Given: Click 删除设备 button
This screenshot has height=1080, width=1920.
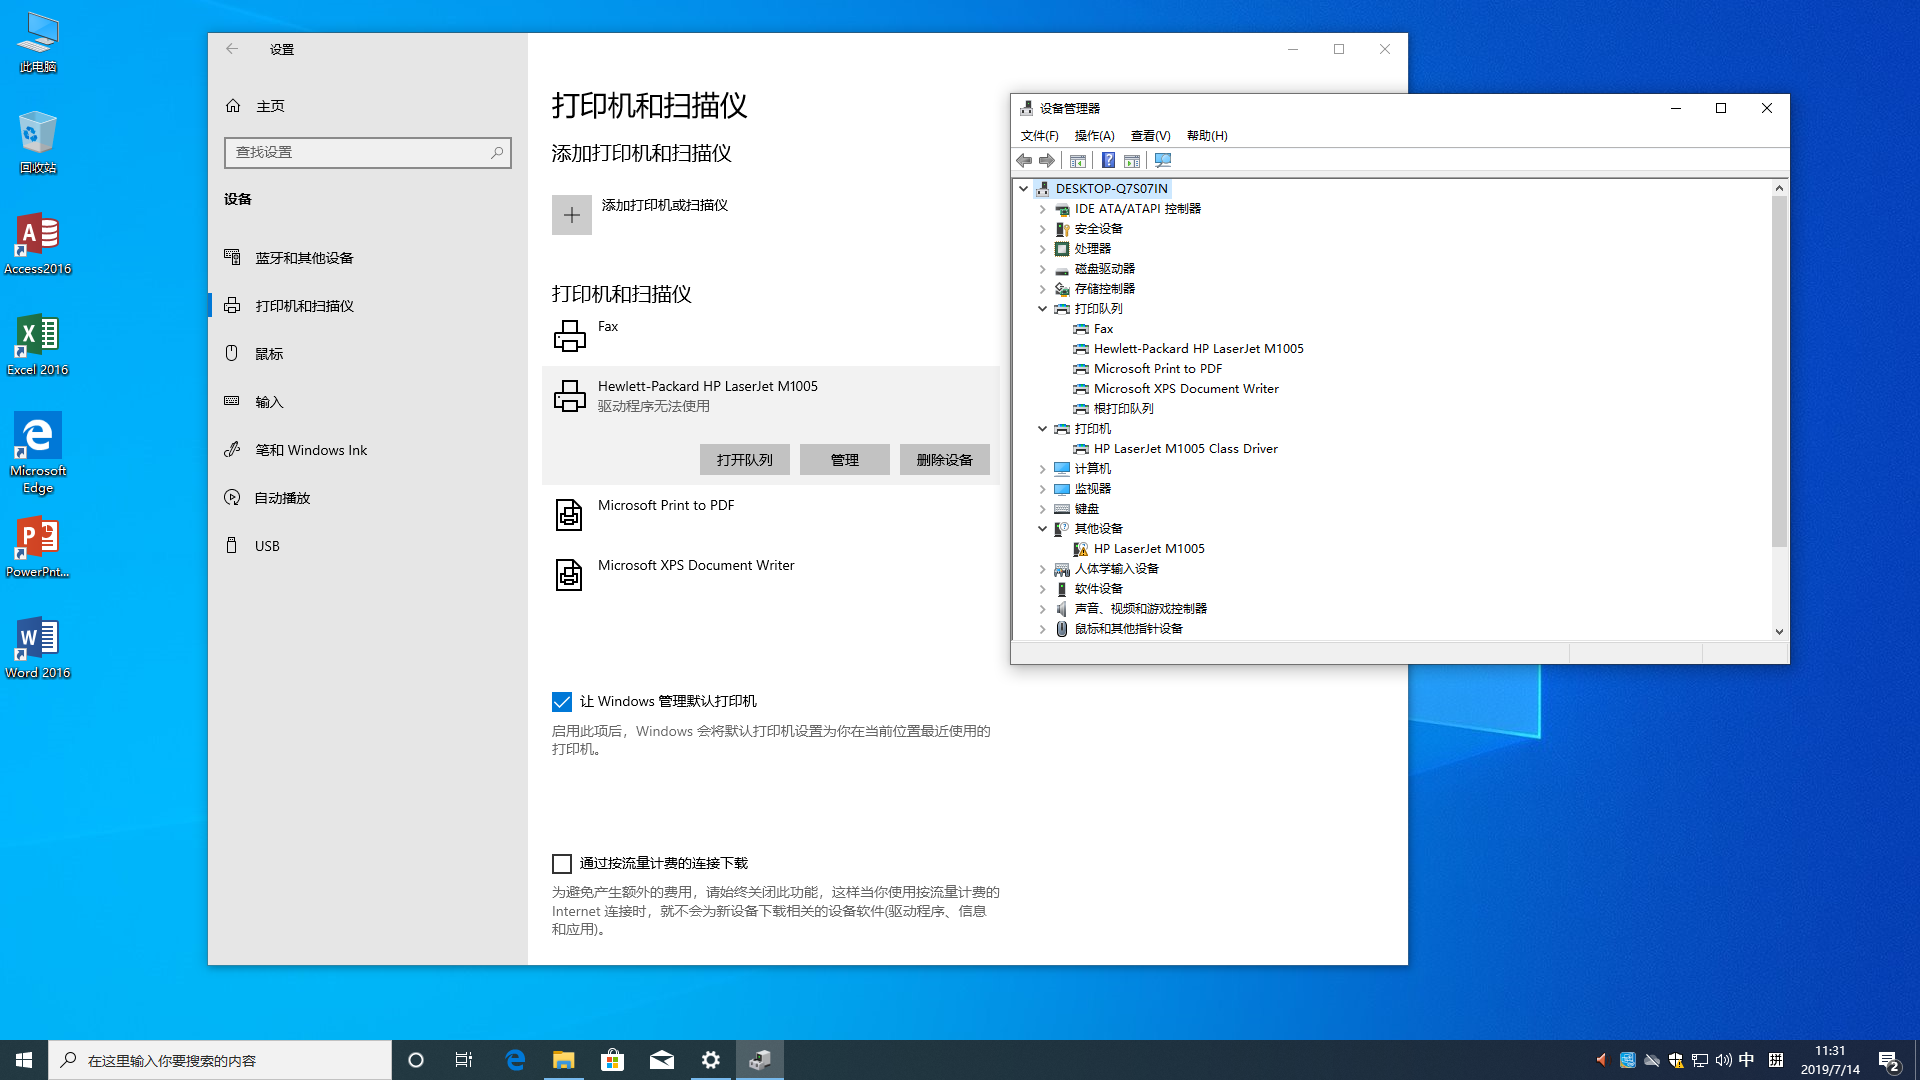Looking at the screenshot, I should pos(945,460).
